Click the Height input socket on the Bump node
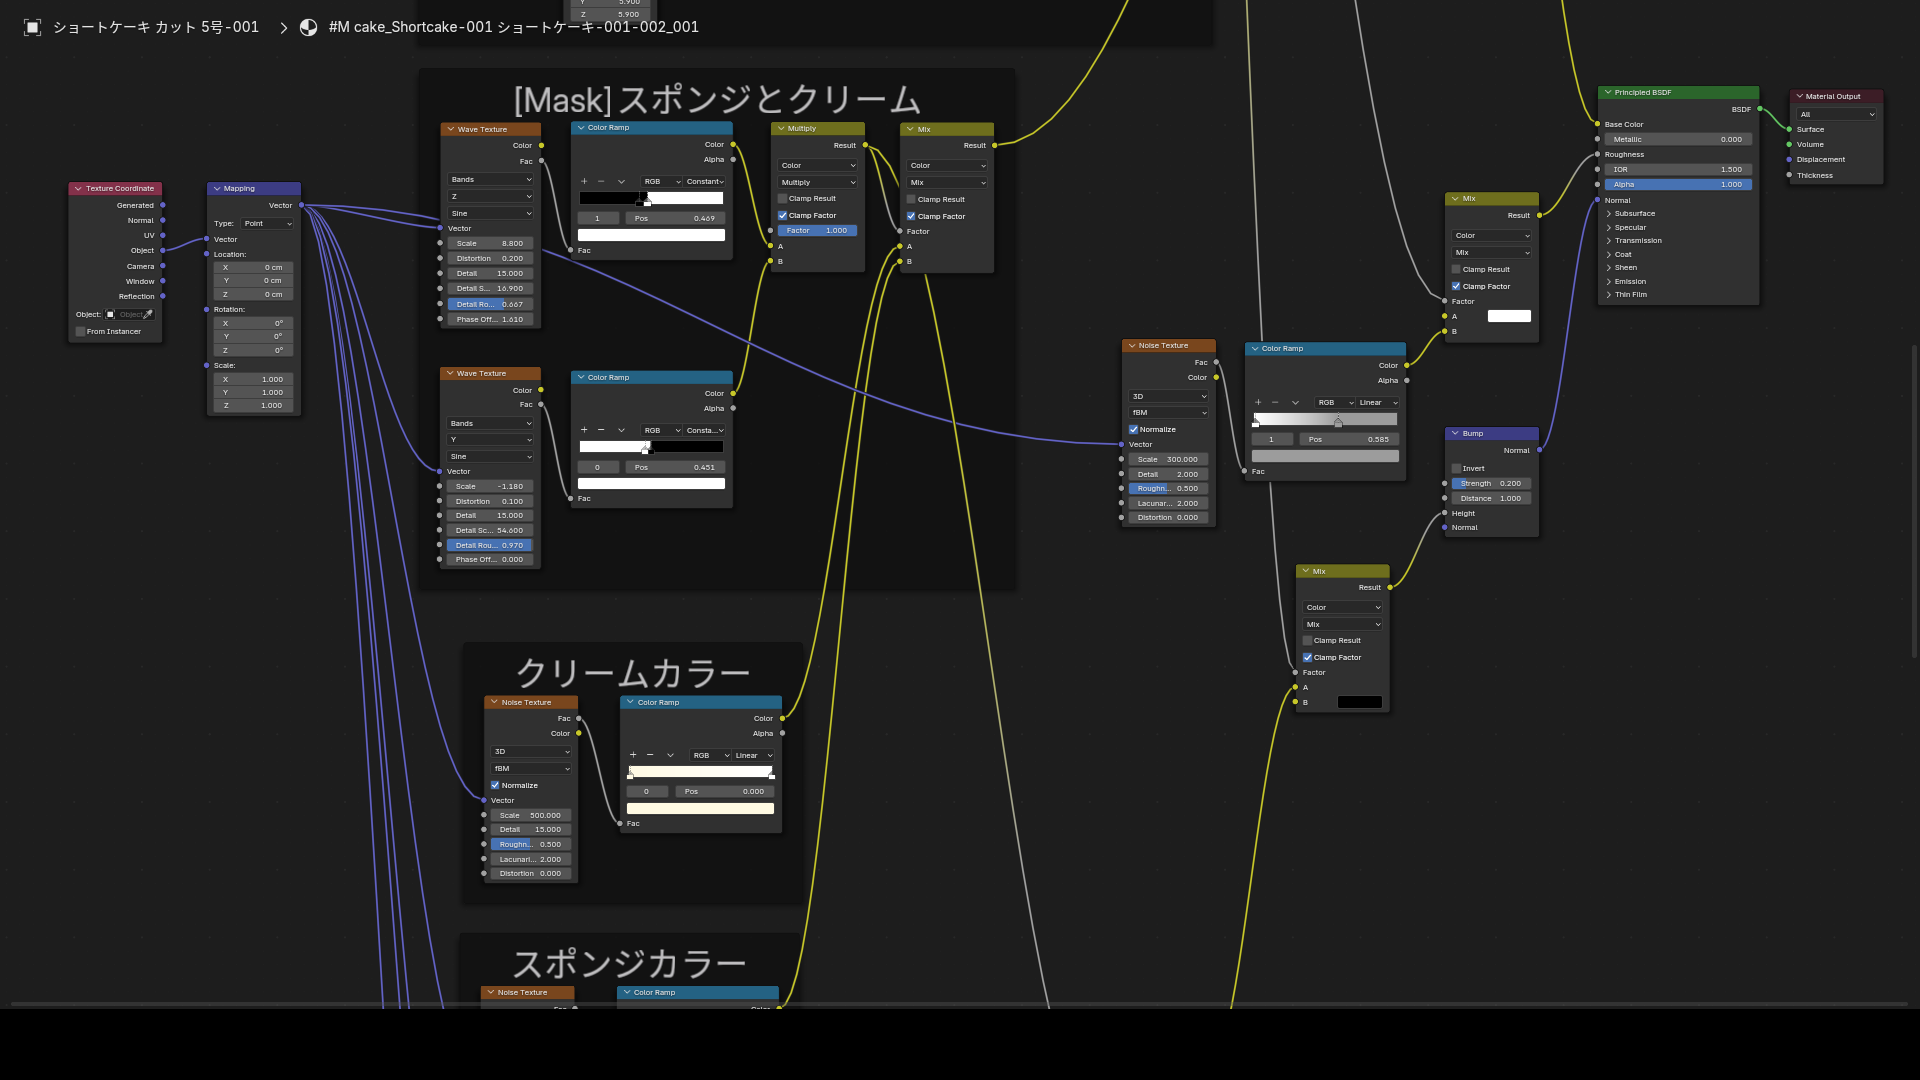 tap(1444, 513)
